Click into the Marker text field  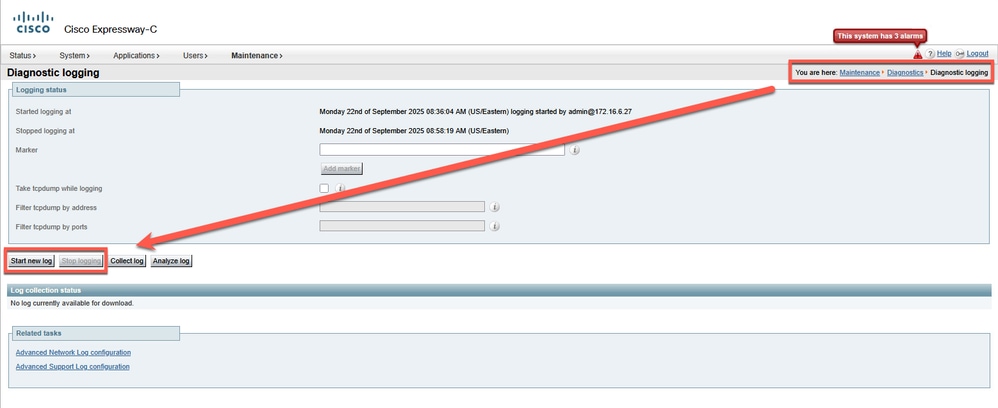pyautogui.click(x=442, y=150)
